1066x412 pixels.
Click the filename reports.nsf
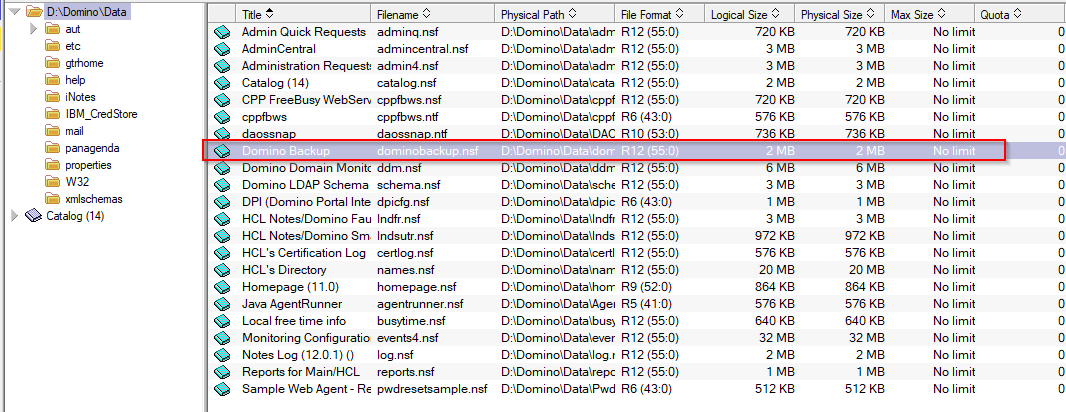(409, 372)
